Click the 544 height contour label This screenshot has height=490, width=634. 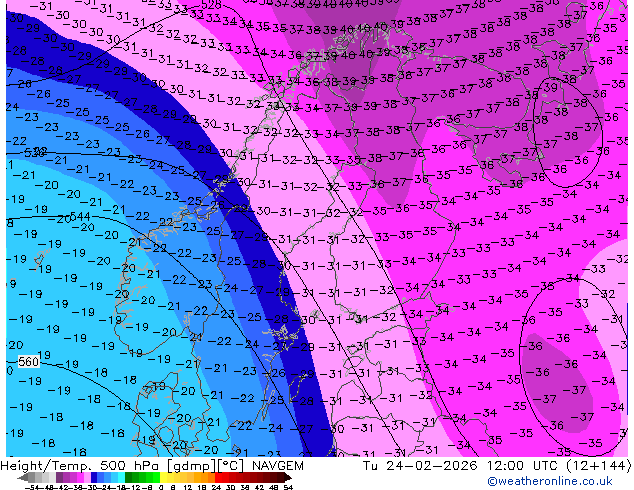[80, 216]
